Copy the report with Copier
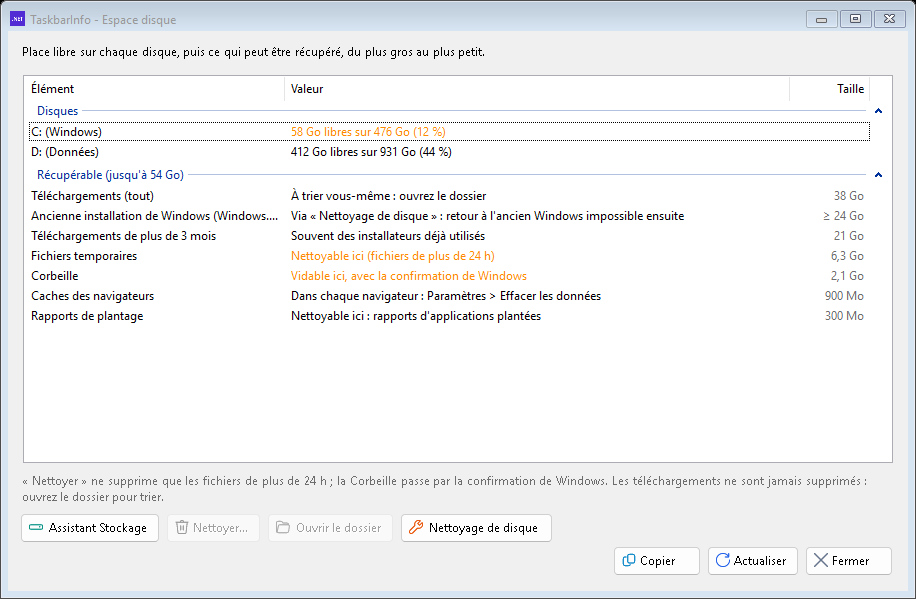Screen dimensions: 916x599 tap(657, 560)
